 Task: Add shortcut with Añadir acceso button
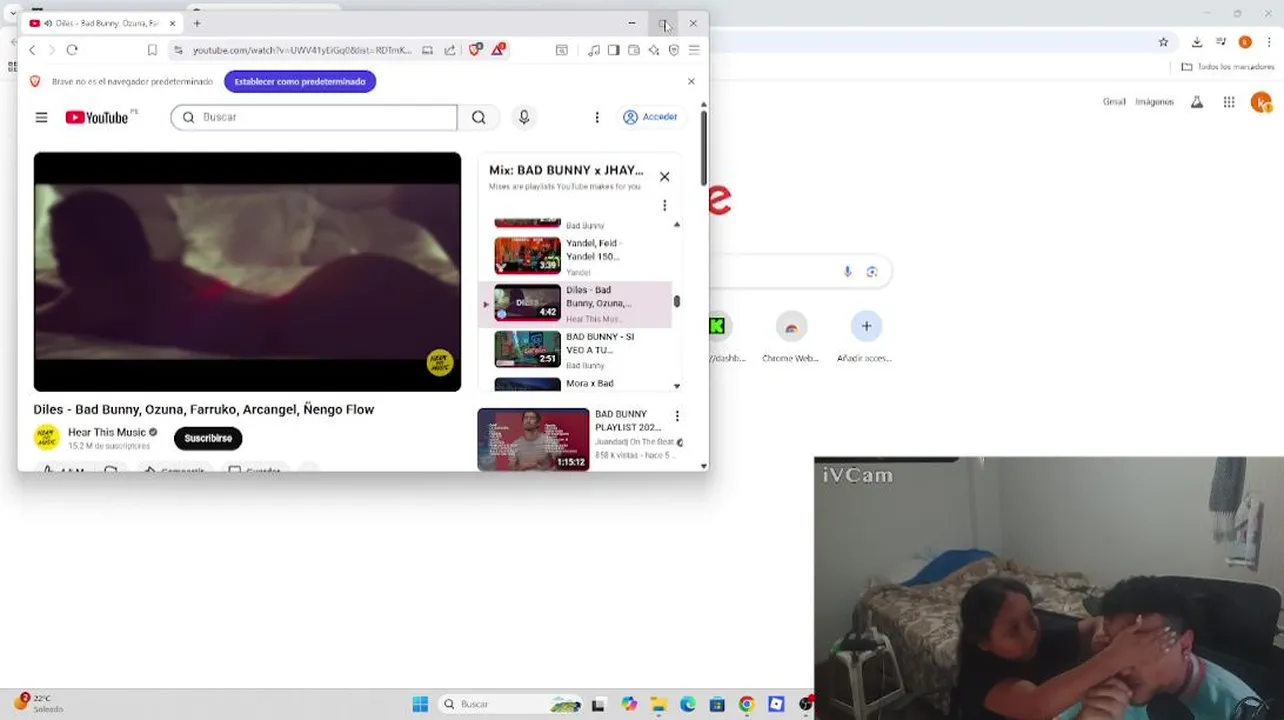866,338
